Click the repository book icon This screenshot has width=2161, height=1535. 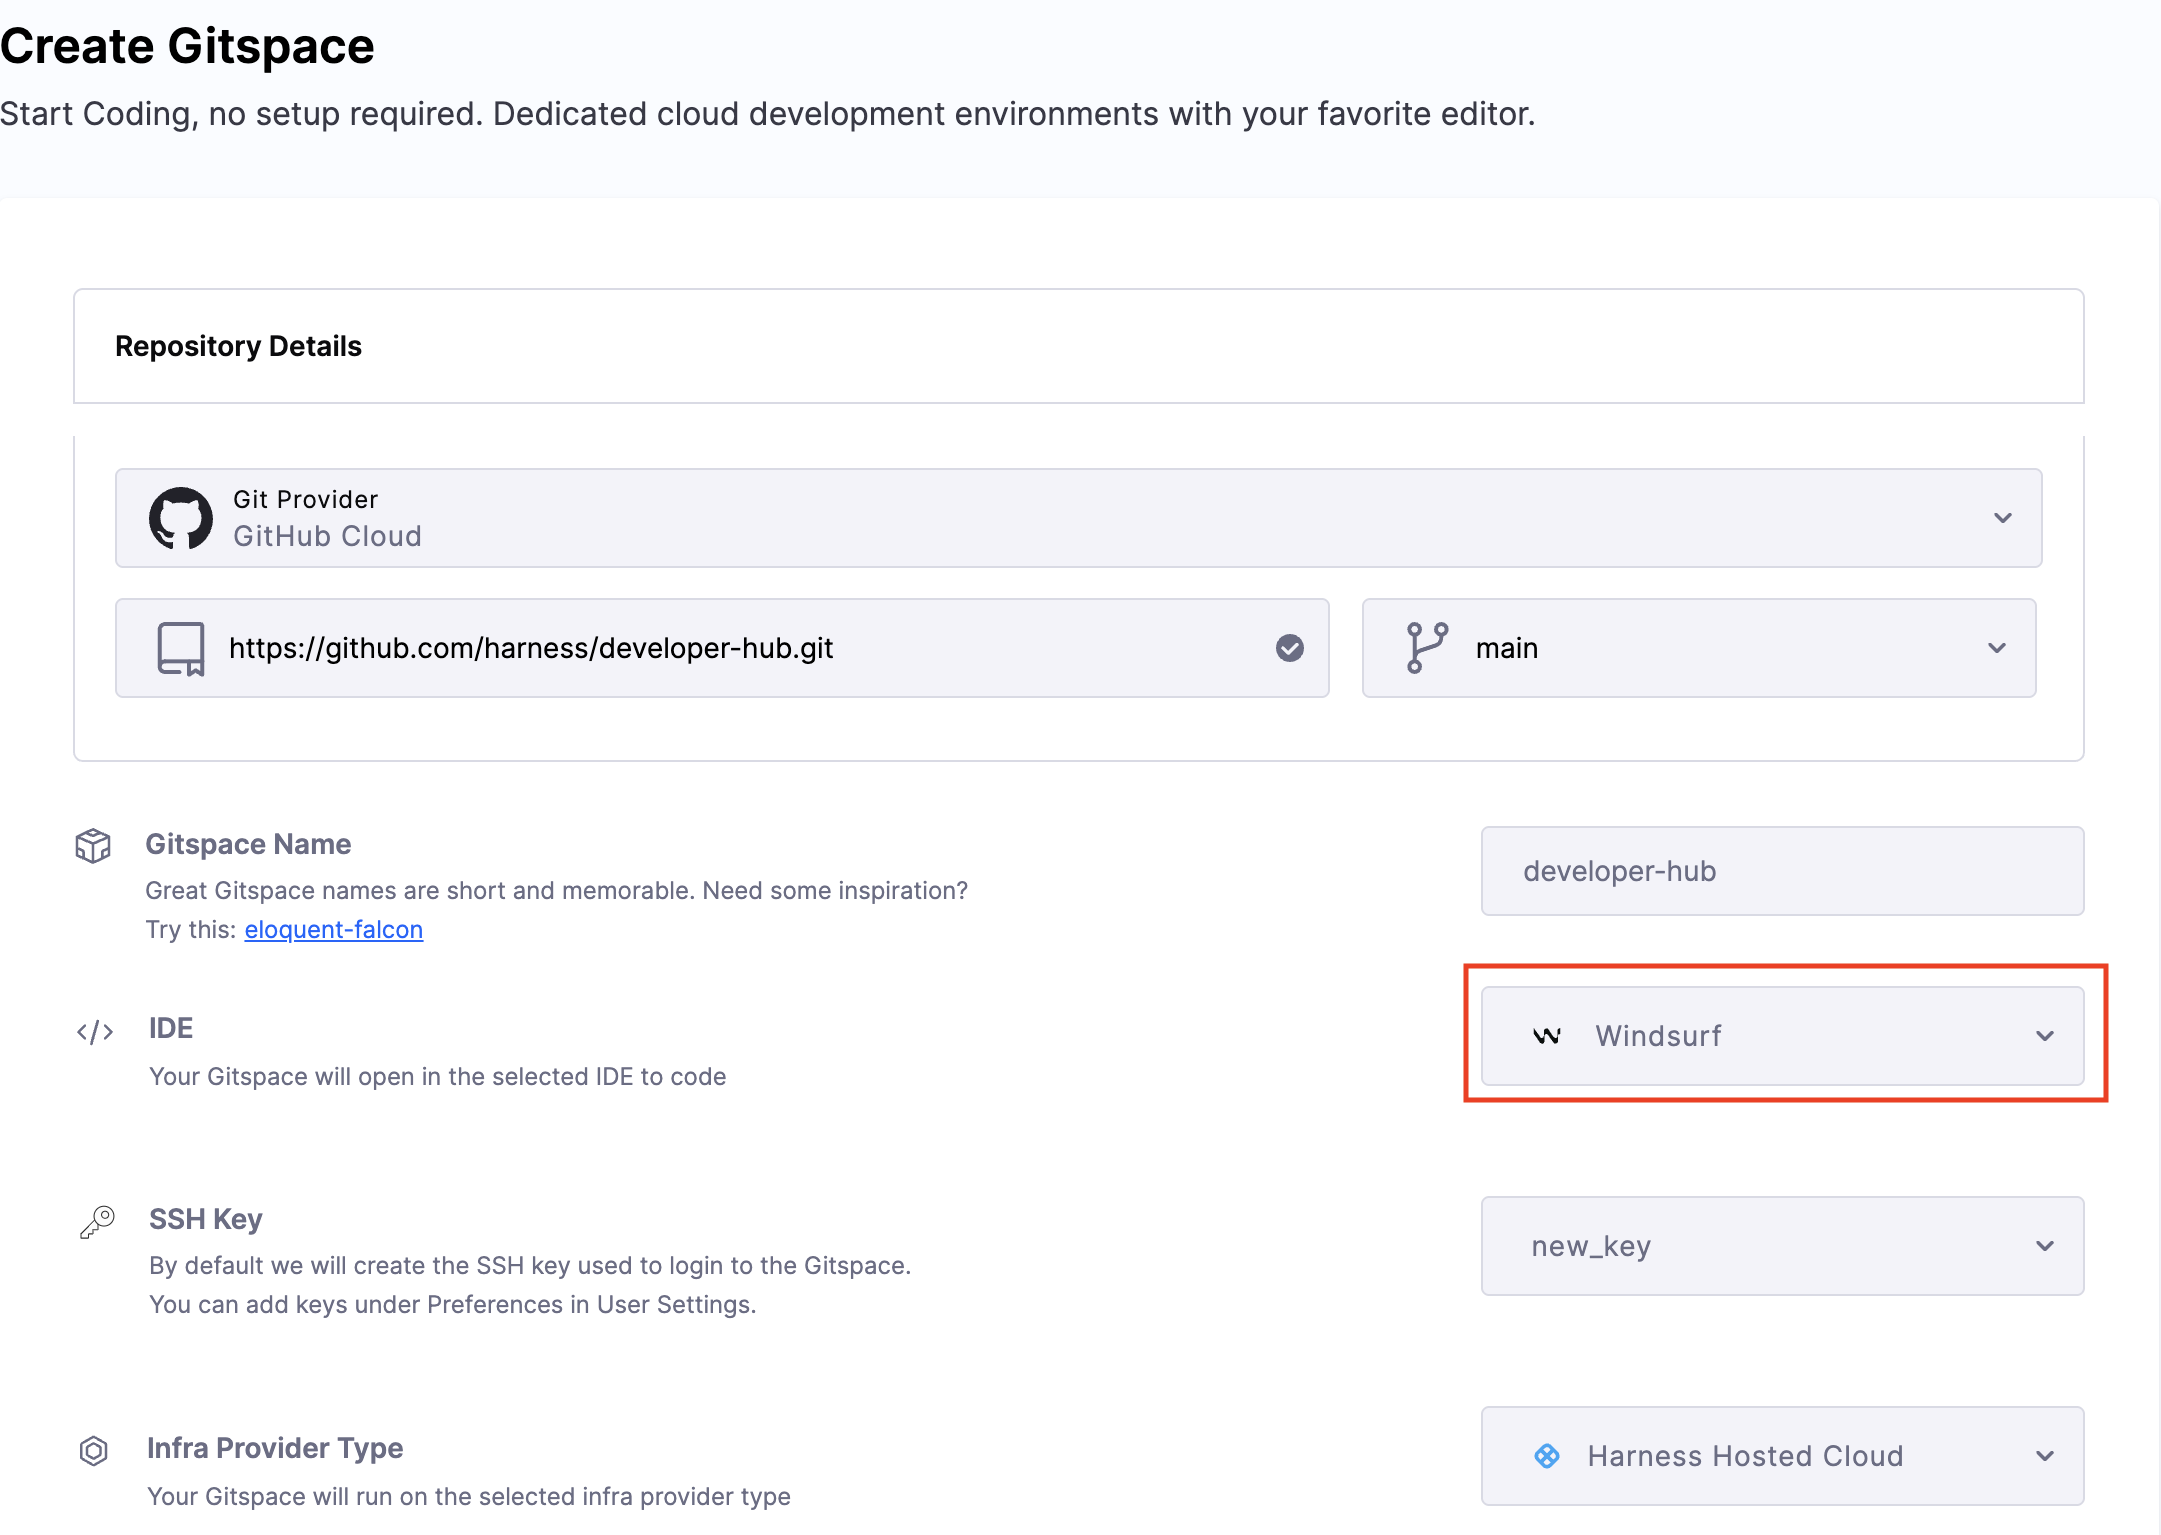coord(181,649)
